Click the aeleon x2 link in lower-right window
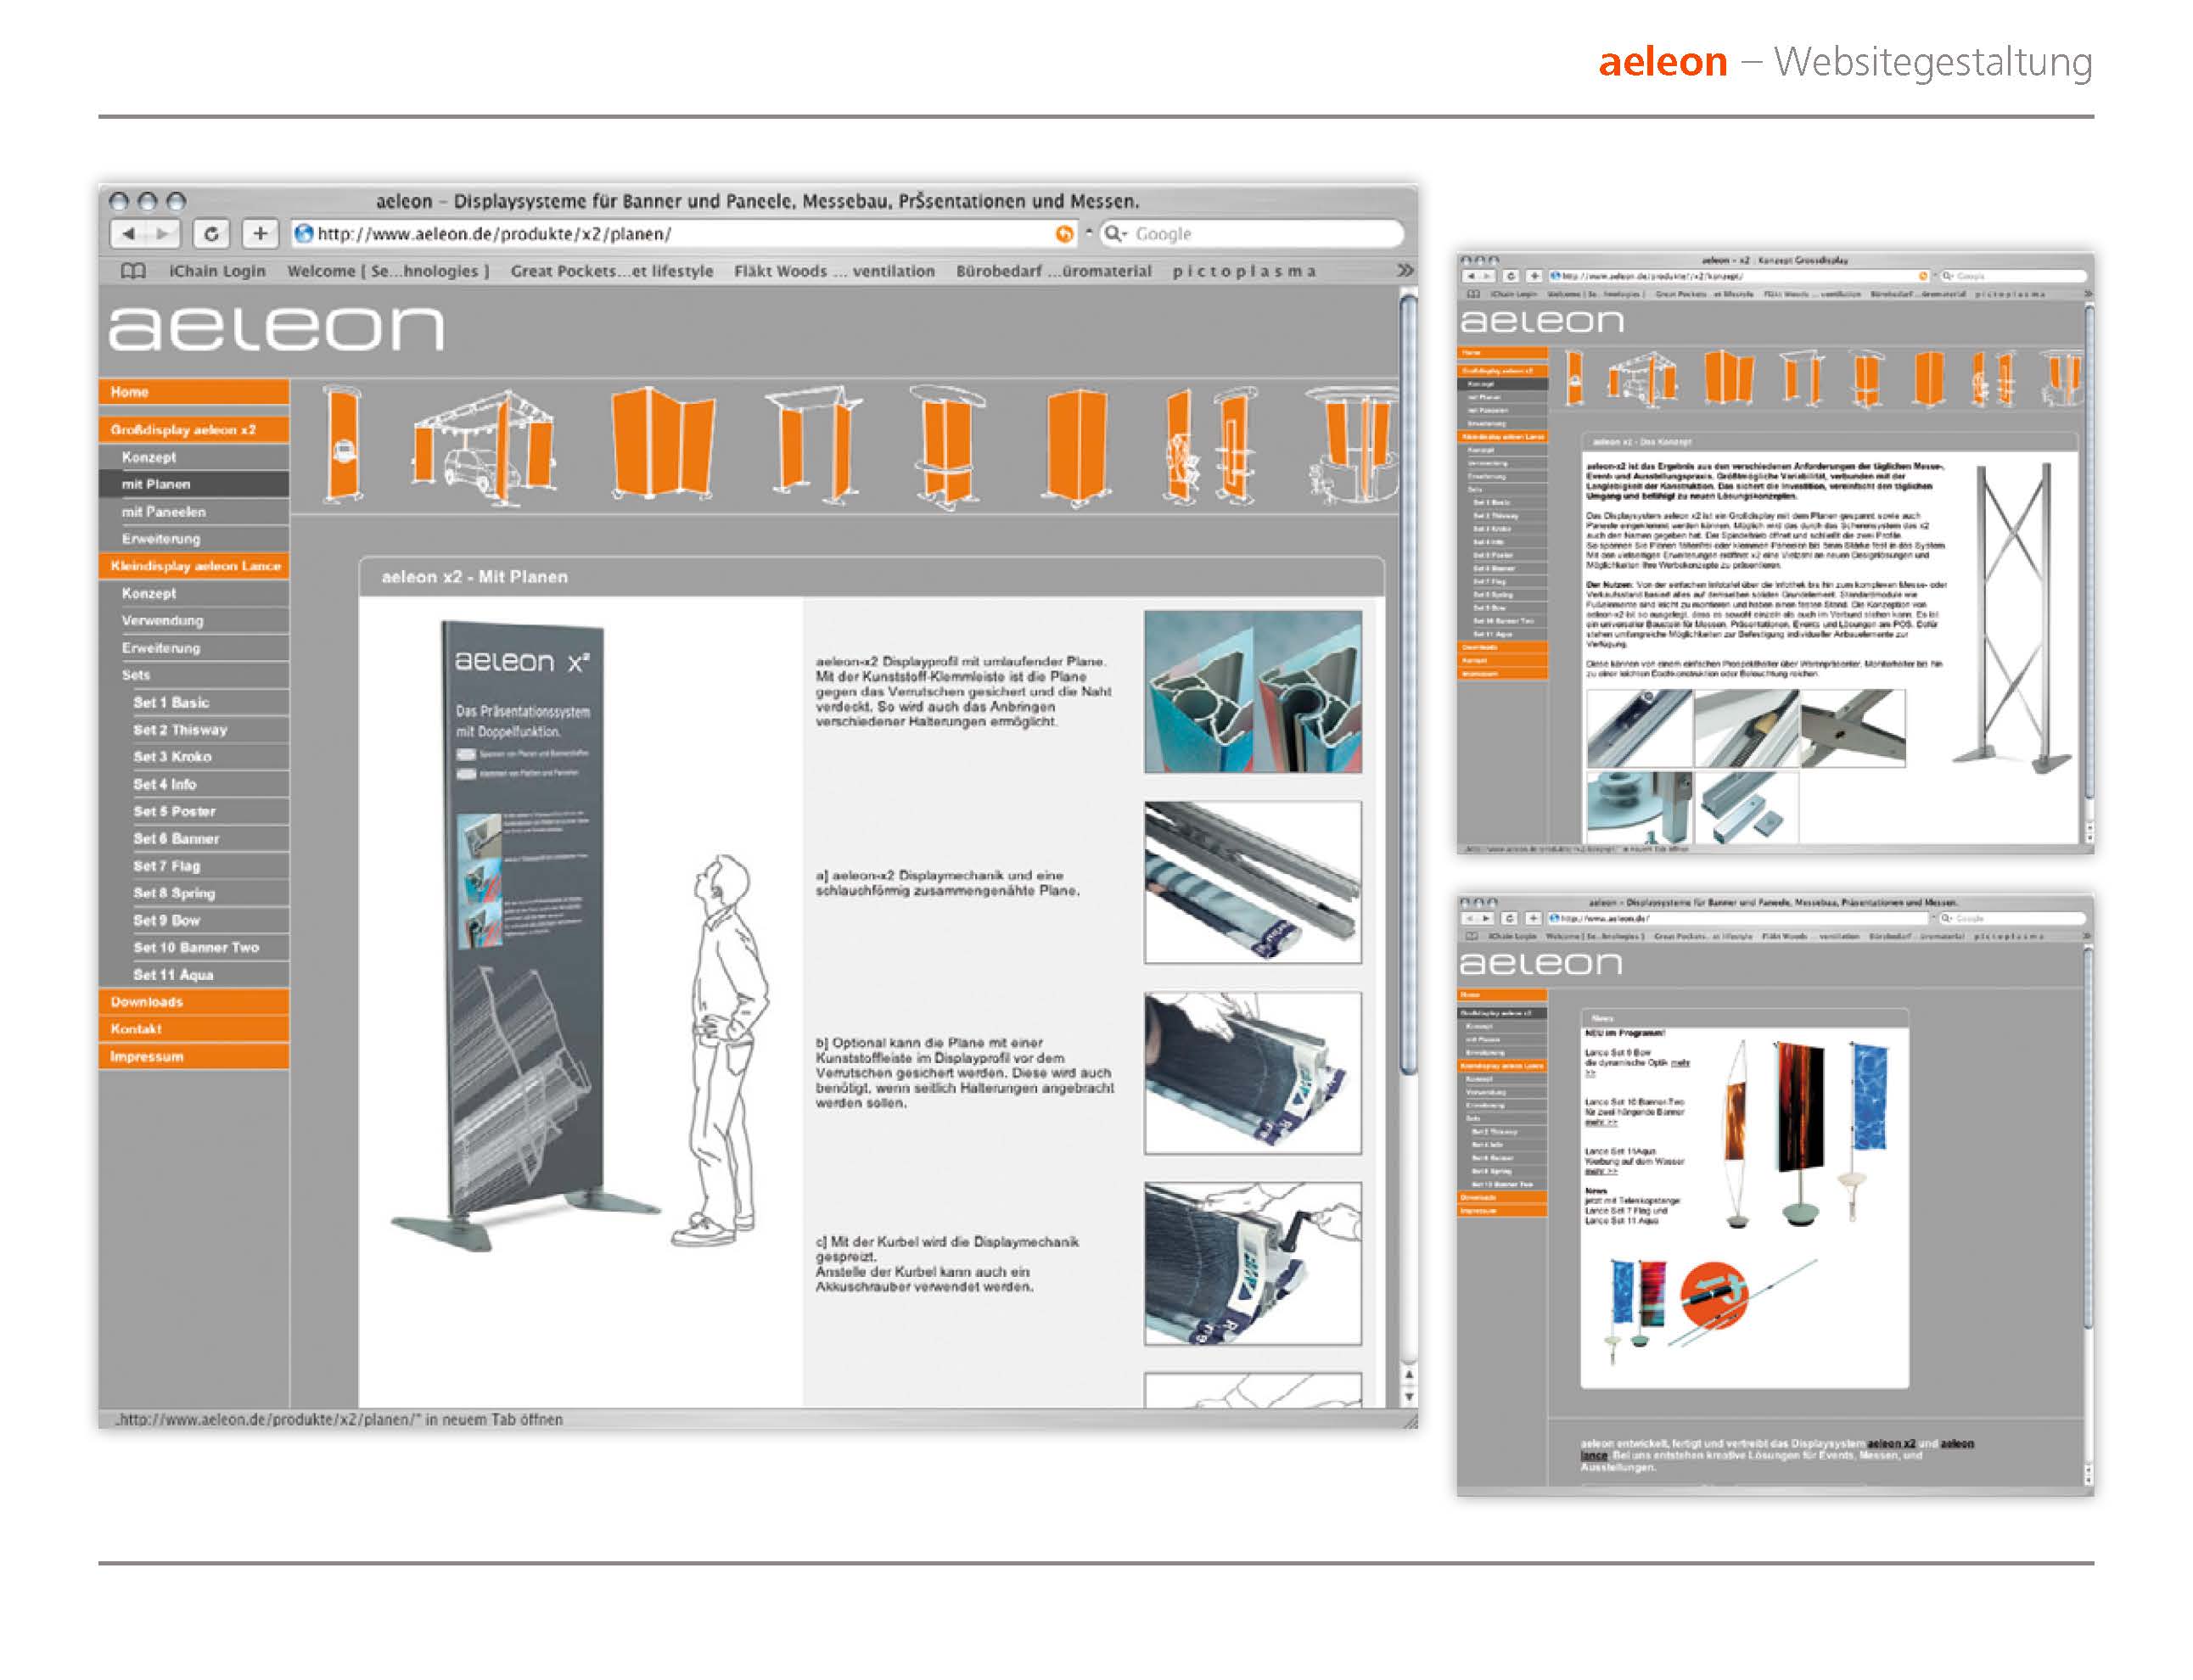This screenshot has height=1680, width=2193. (1891, 1443)
